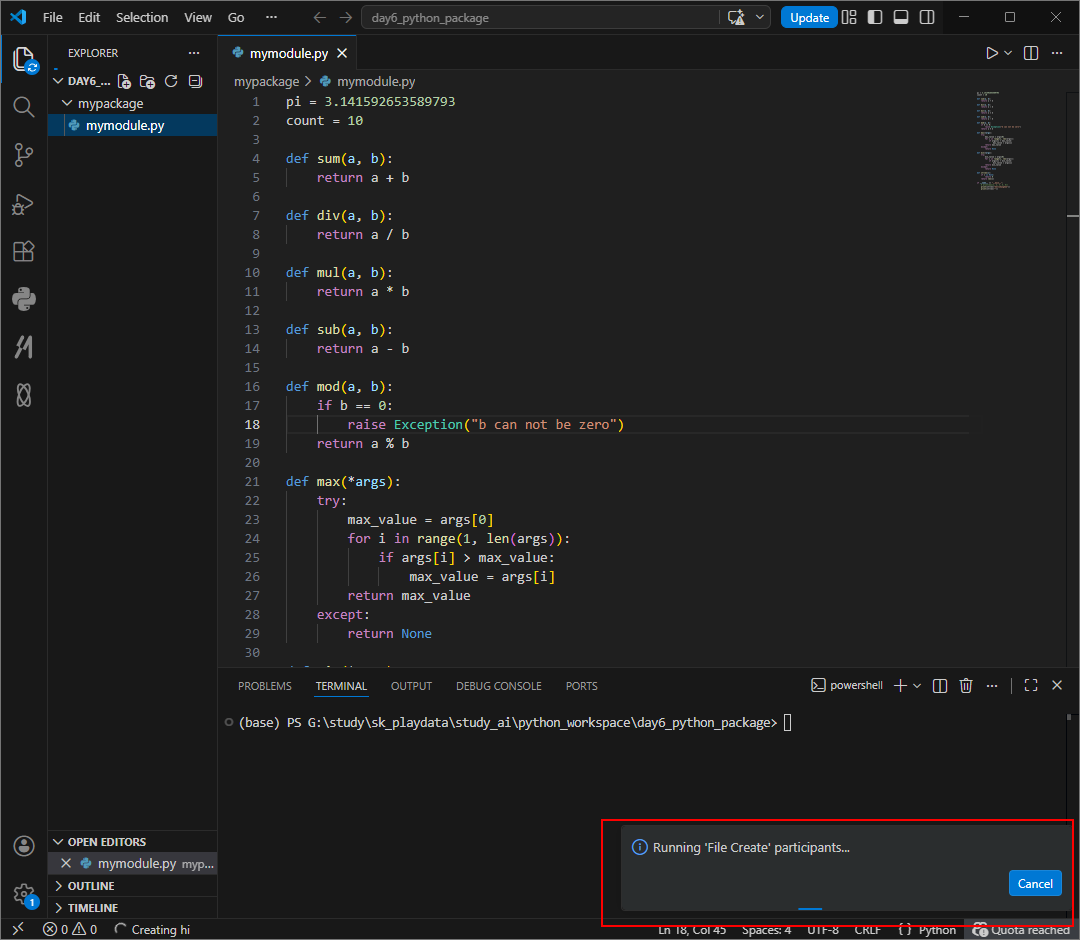1080x940 pixels.
Task: Open Copilot chat icon in title bar
Action: 736,17
